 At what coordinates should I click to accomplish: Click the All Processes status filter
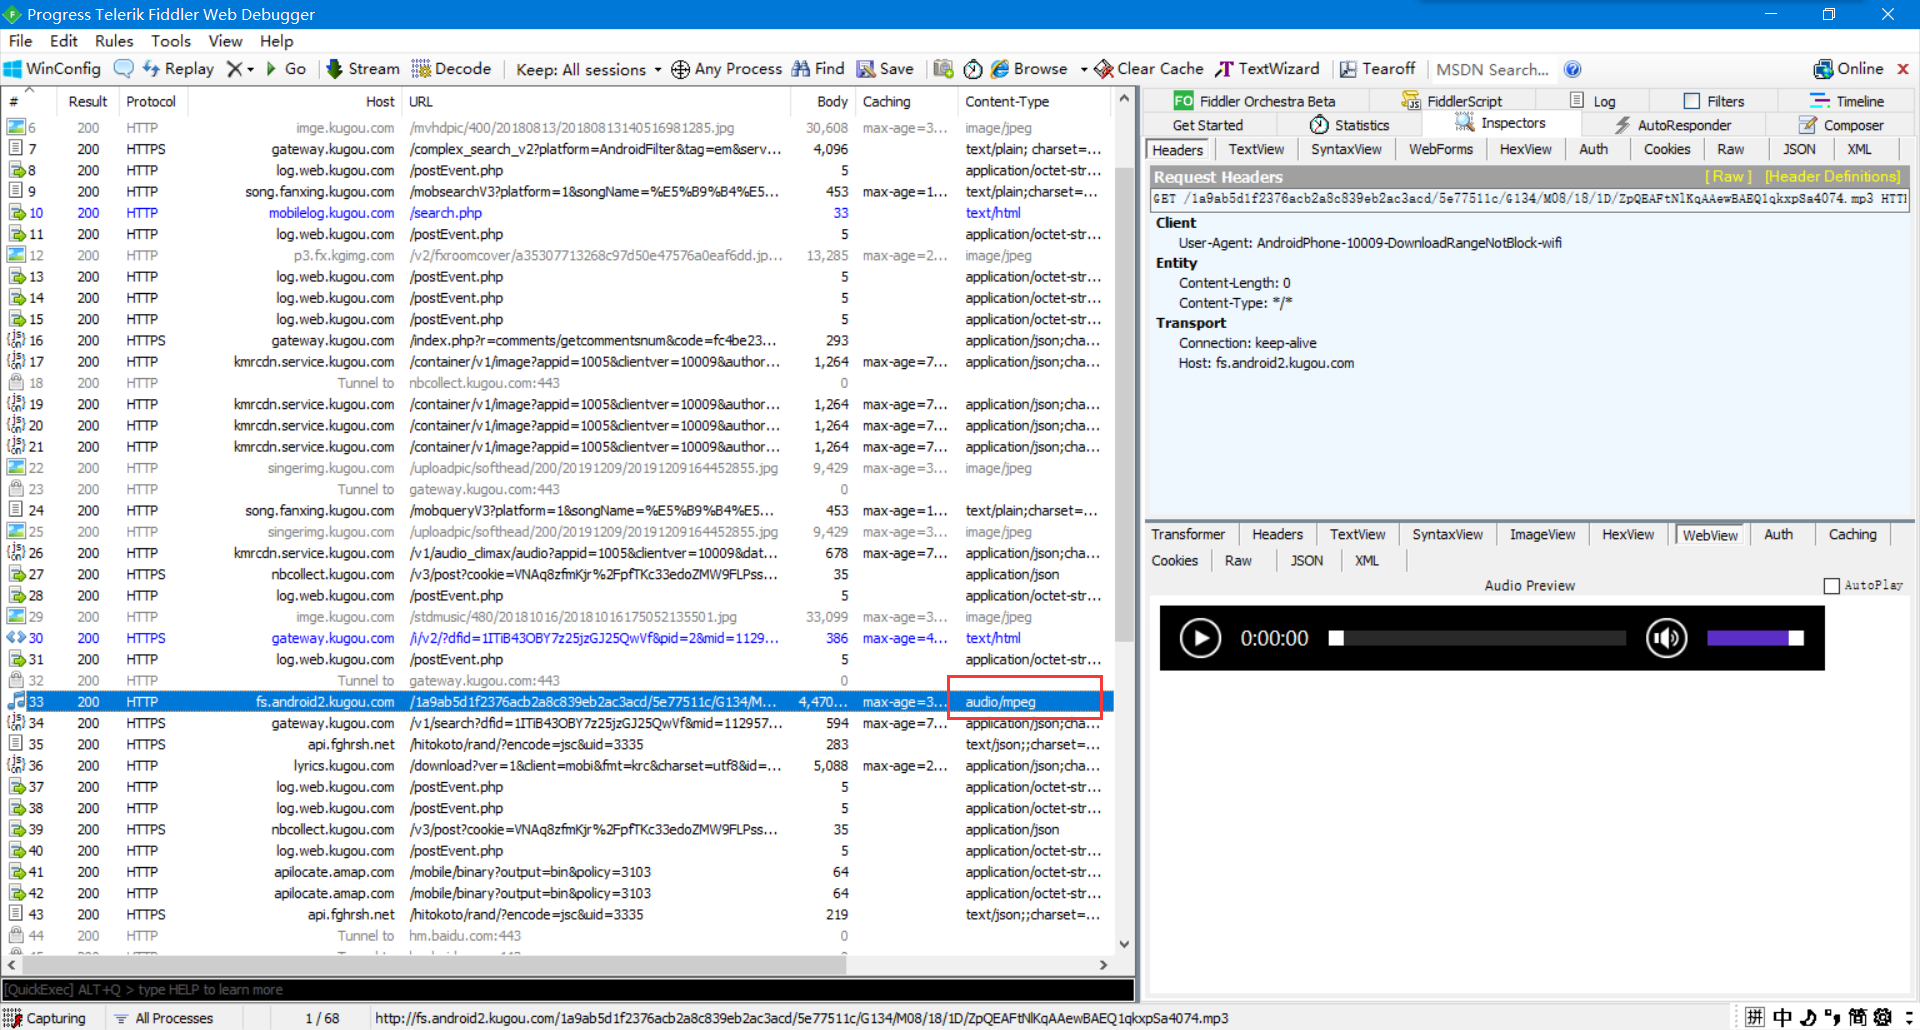click(x=164, y=1018)
